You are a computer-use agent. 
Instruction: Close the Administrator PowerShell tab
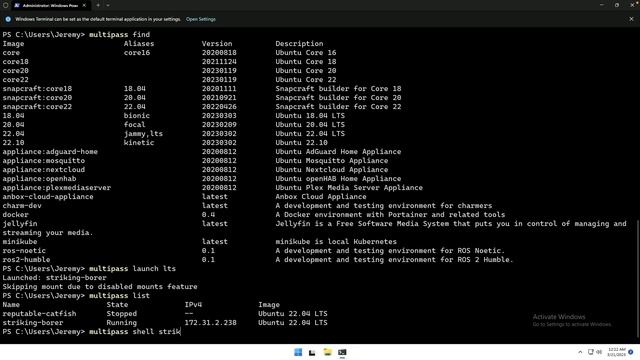(x=84, y=5)
